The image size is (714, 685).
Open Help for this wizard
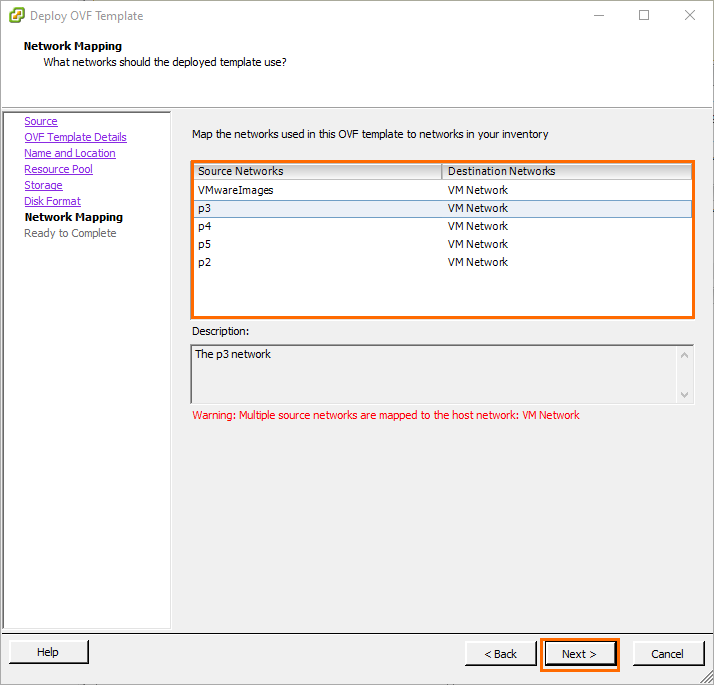[x=48, y=652]
